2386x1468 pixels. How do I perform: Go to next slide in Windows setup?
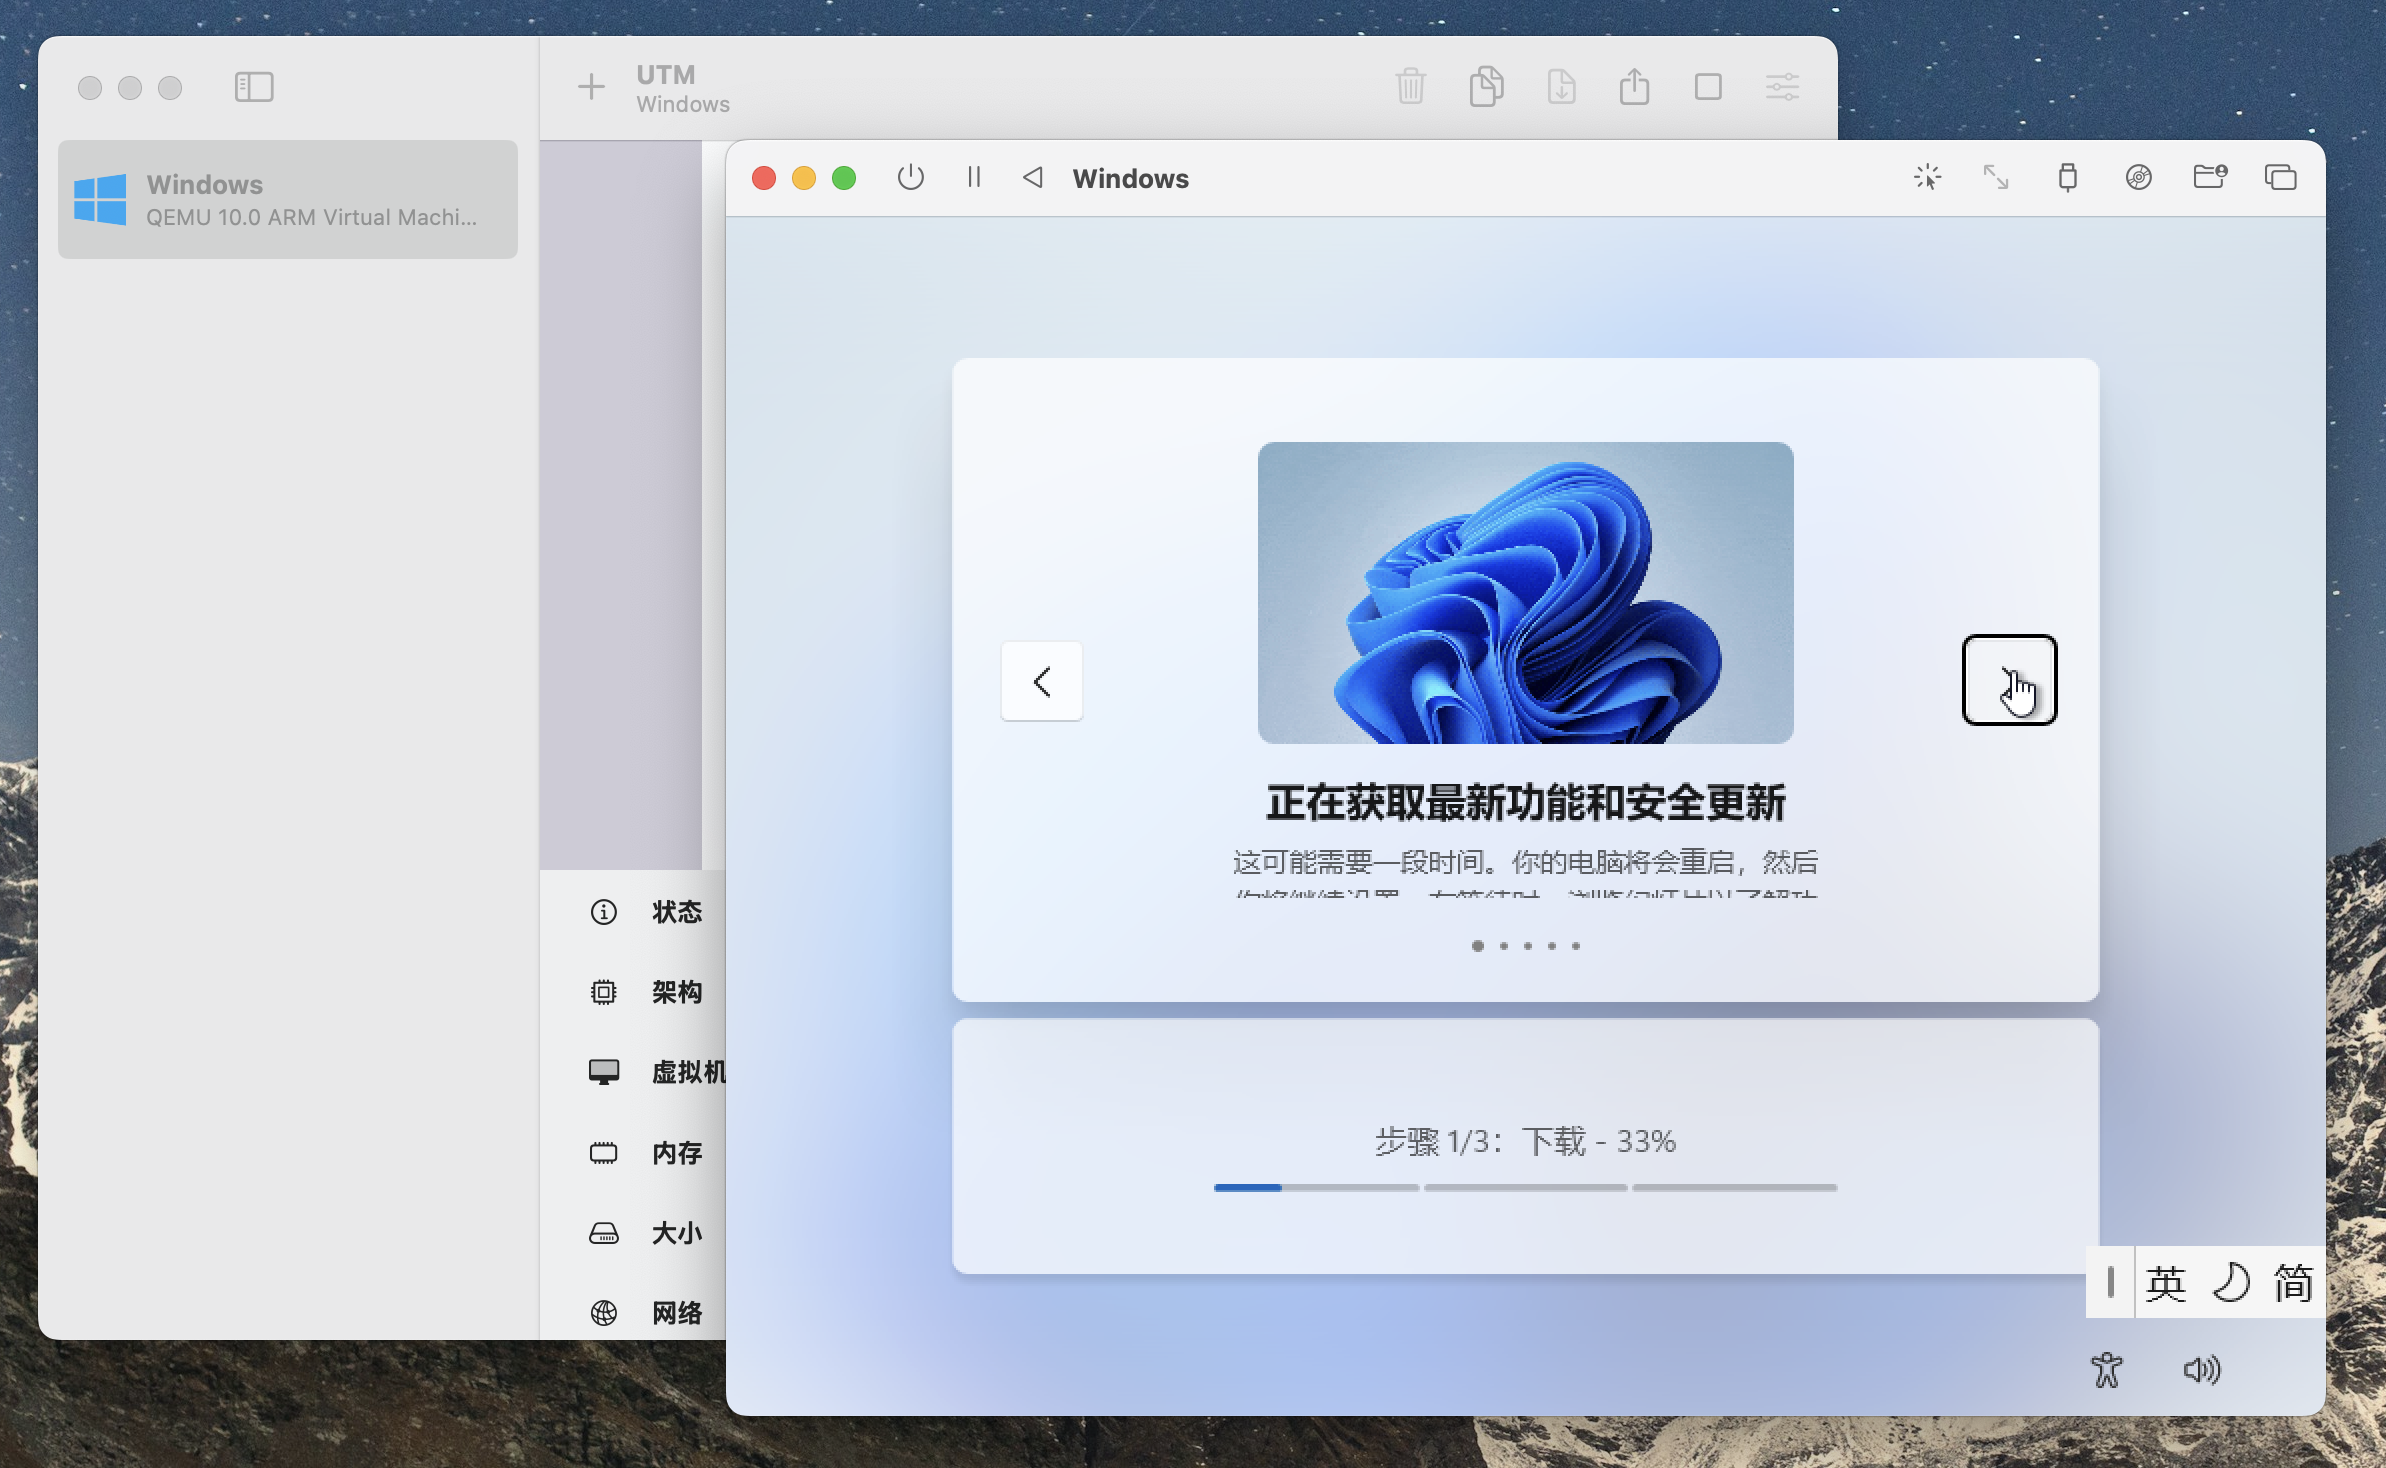(x=2010, y=680)
